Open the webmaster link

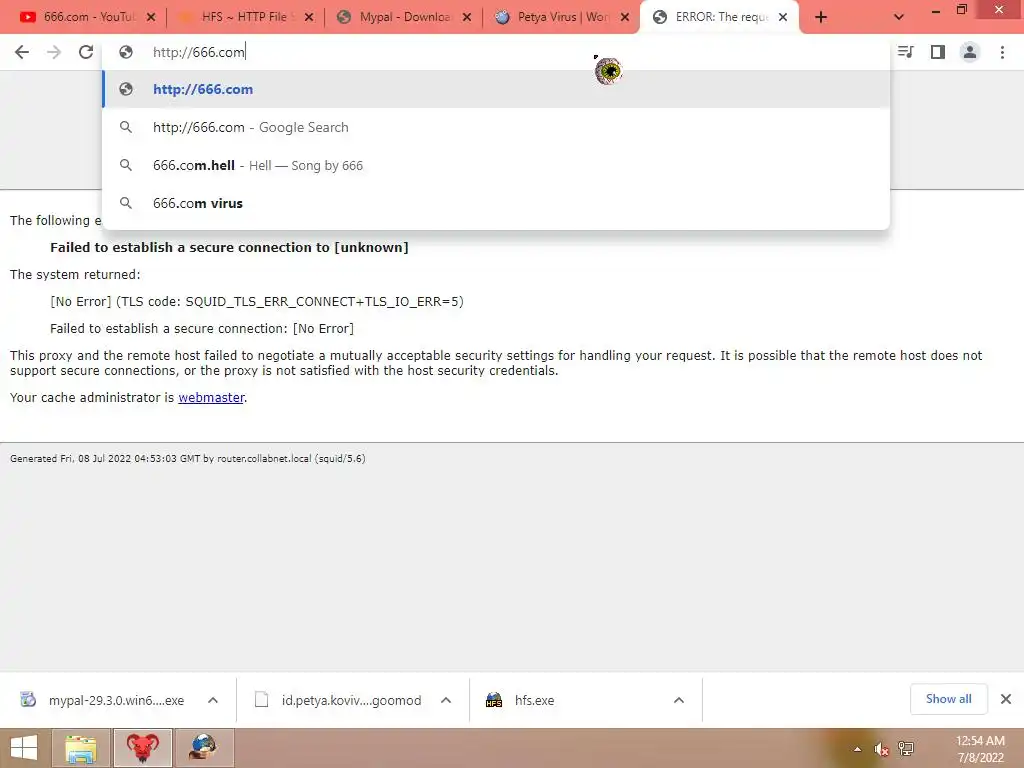(x=211, y=397)
